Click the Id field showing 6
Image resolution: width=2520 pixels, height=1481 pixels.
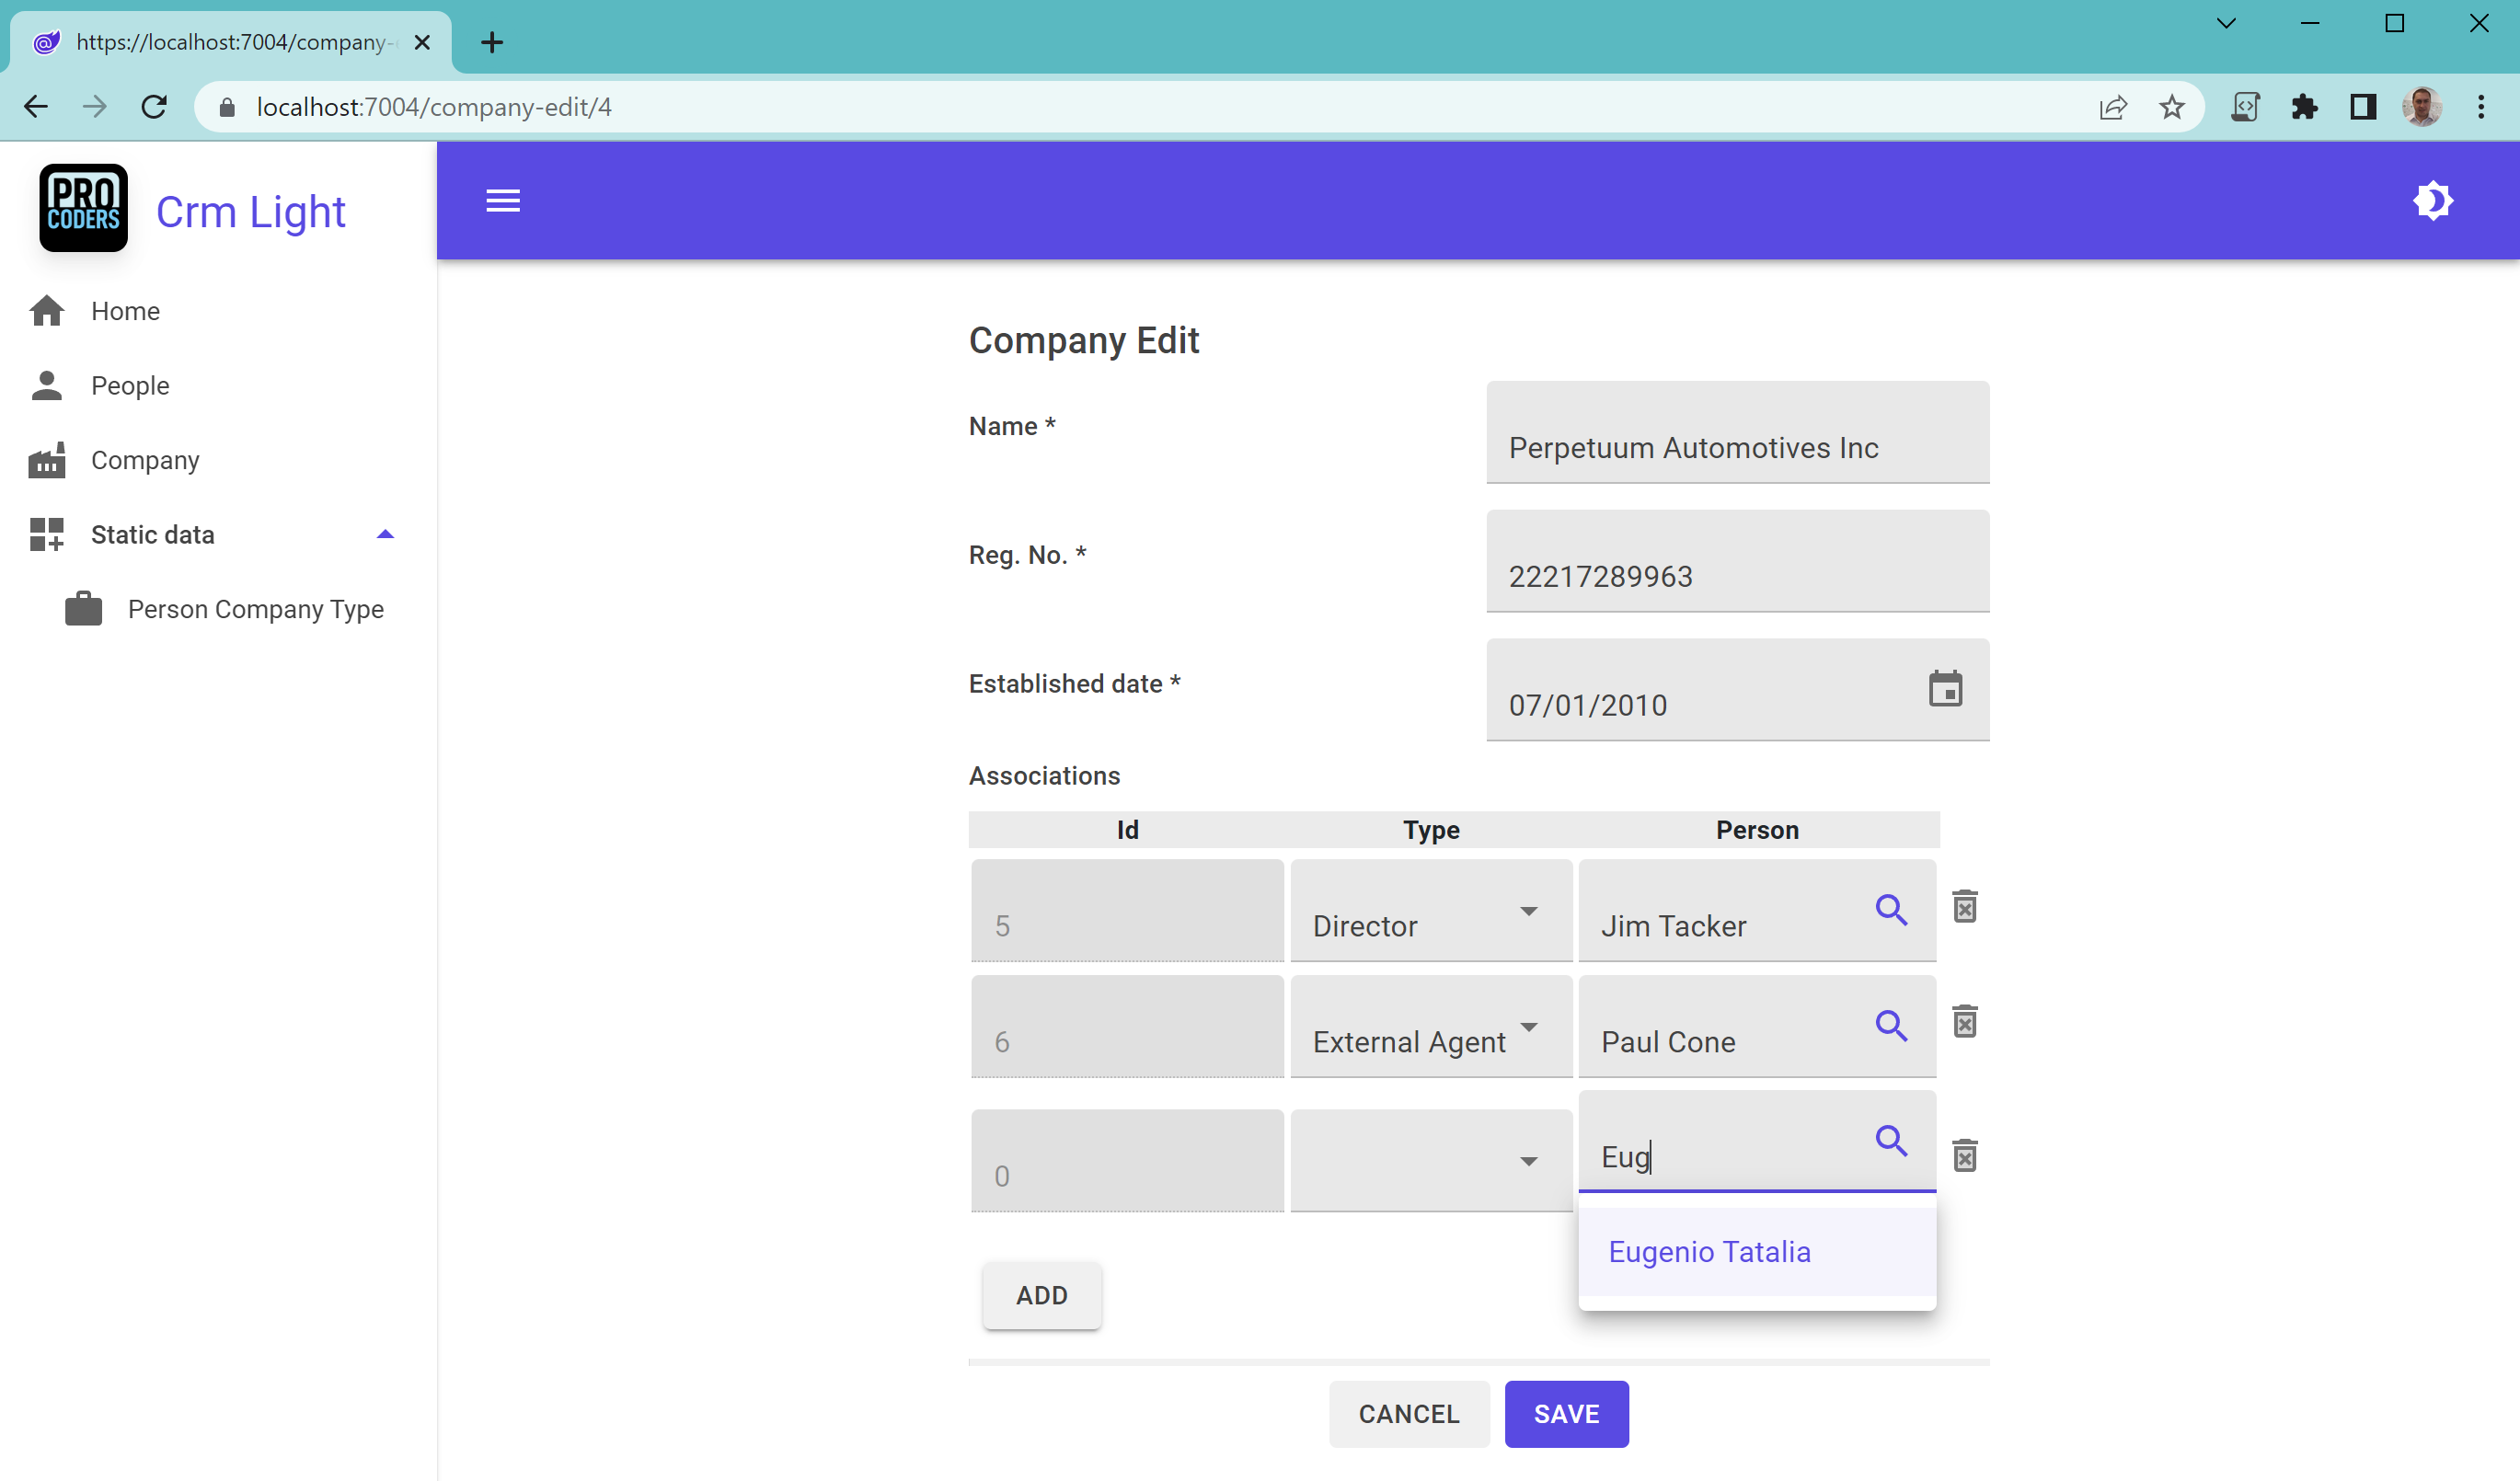[x=1127, y=1027]
